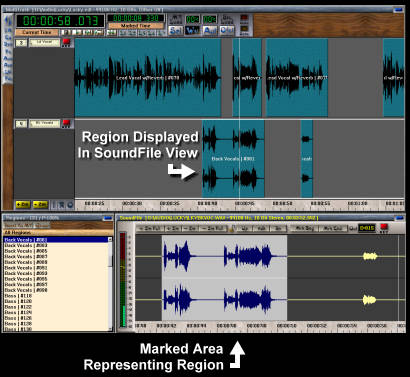Click the yellow waveform blip in SoundFile upper channel
The image size is (410, 377).
pos(370,256)
